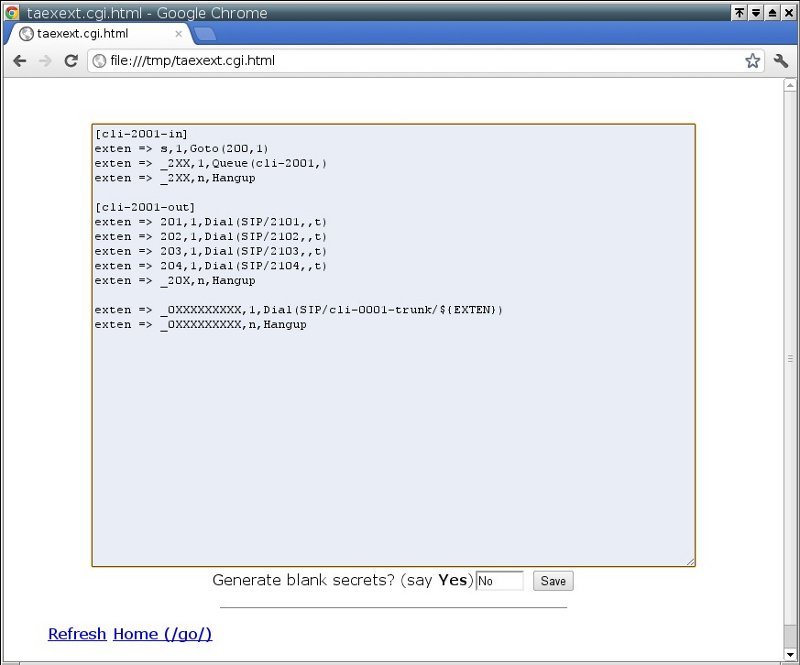Image resolution: width=800 pixels, height=665 pixels.
Task: Click the page info icon in the address bar
Action: tap(99, 61)
